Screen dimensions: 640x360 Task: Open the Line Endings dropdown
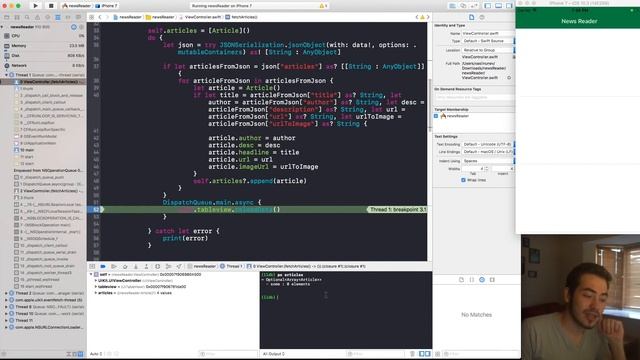(488, 152)
